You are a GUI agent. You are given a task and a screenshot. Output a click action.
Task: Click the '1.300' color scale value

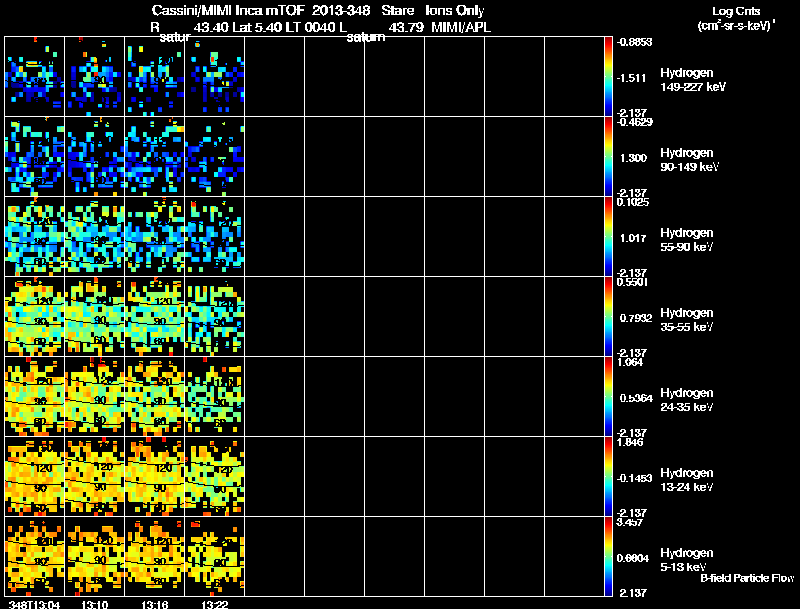633,158
